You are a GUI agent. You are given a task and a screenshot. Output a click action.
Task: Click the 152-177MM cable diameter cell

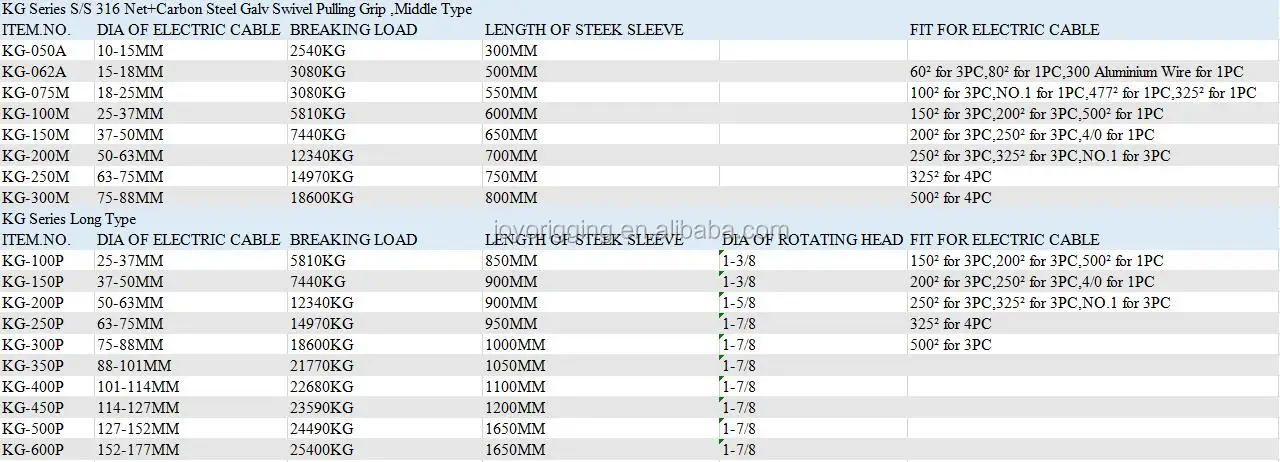(138, 450)
